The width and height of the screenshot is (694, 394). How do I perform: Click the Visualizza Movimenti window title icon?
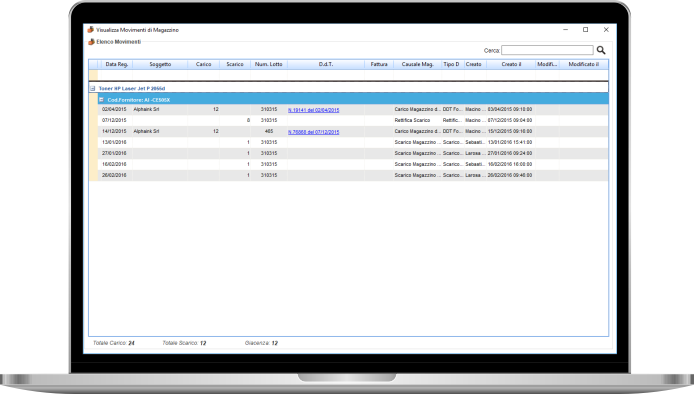[x=91, y=30]
